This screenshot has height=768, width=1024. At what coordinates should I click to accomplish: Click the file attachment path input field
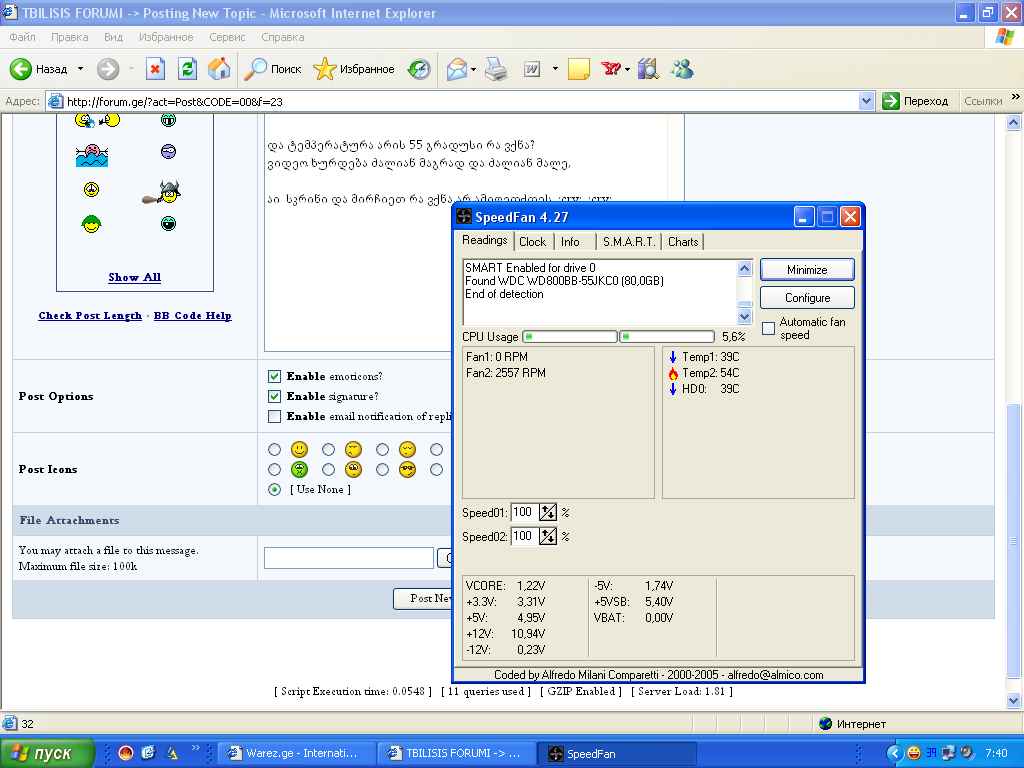pyautogui.click(x=349, y=558)
